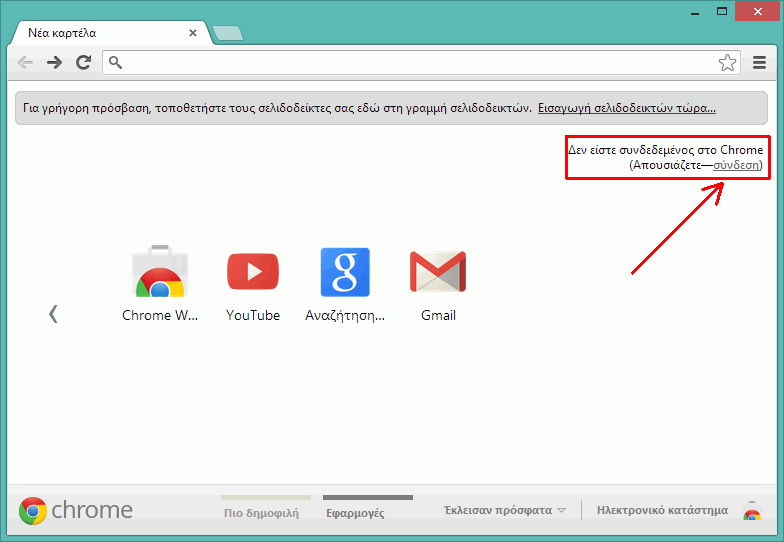Click the bookmarks bar hint text
The height and width of the screenshot is (542, 784).
(x=277, y=108)
